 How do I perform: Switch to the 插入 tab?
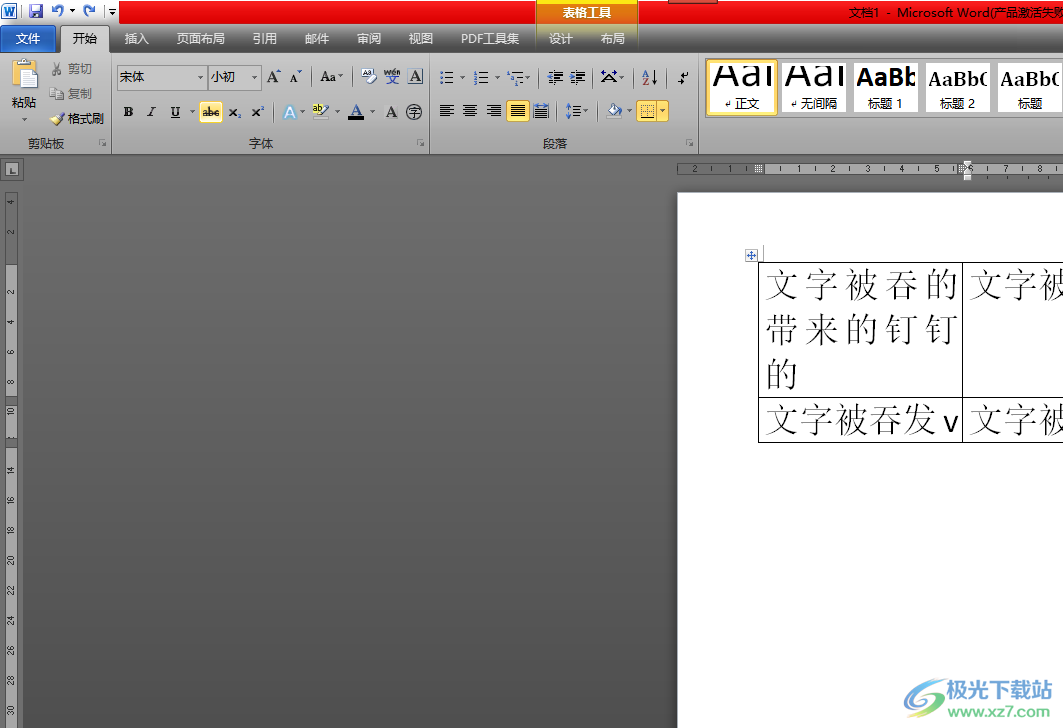tap(136, 39)
